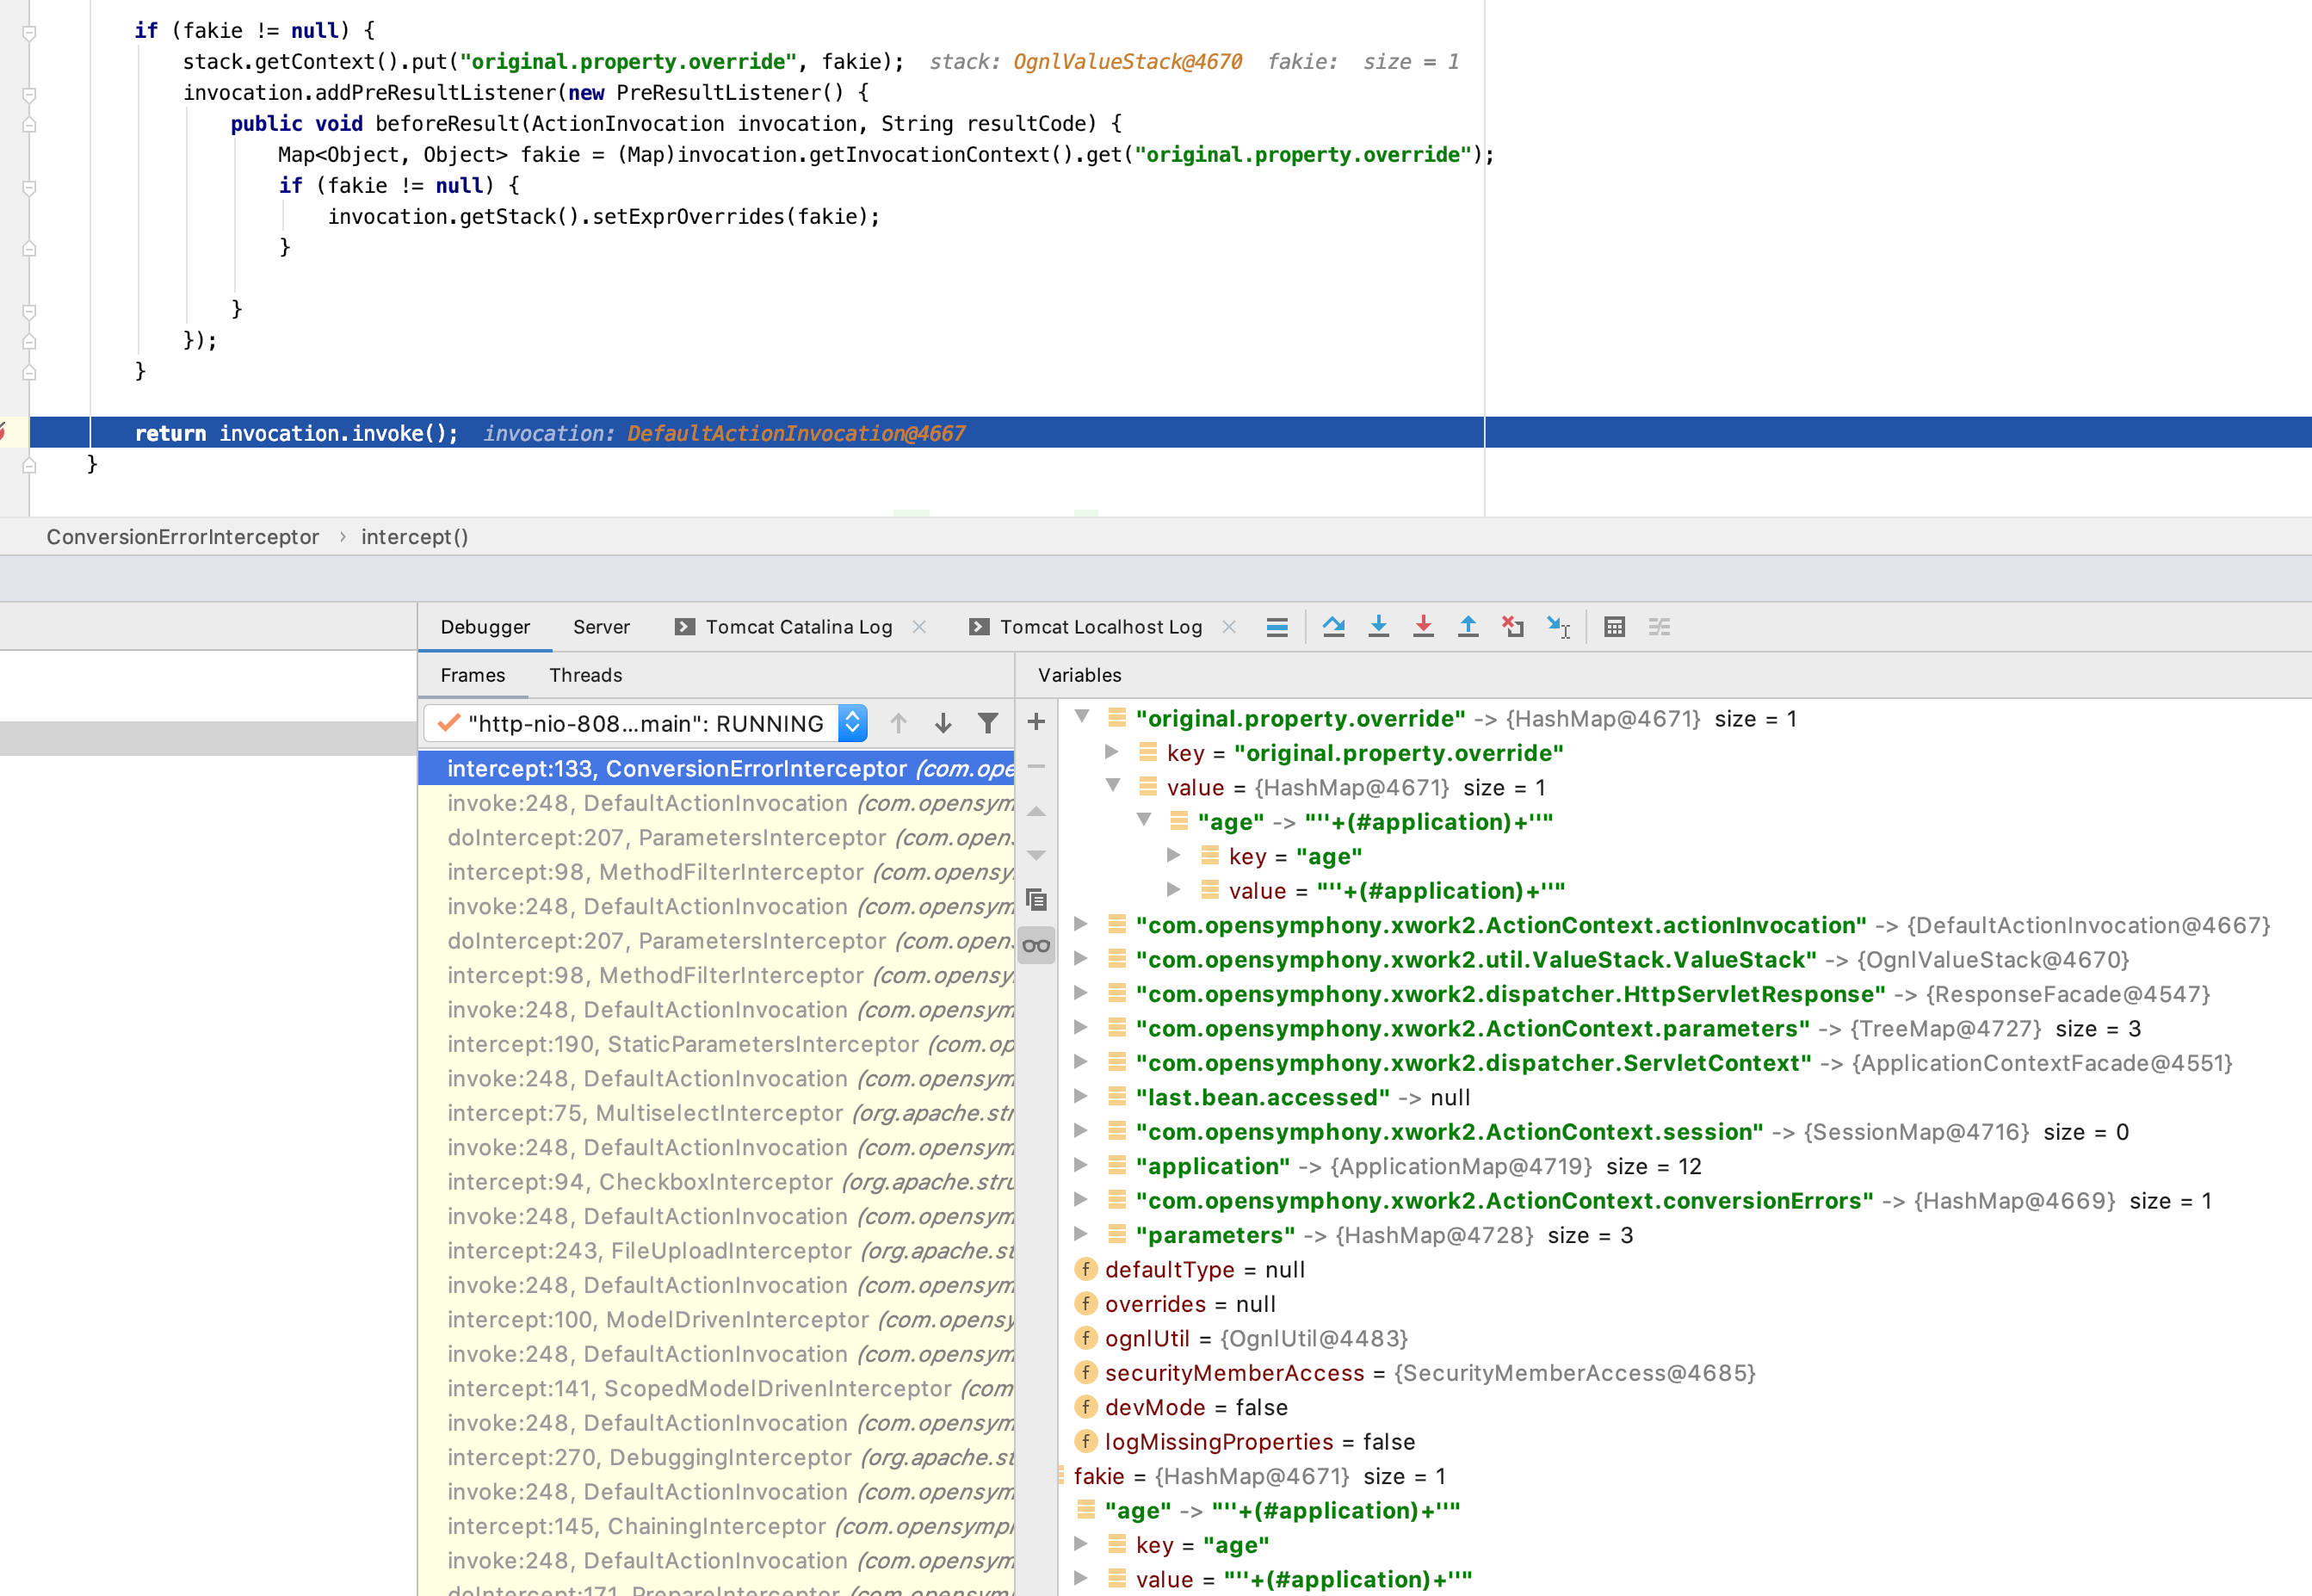Select the ognlUtil field variable
The height and width of the screenshot is (1596, 2312).
pyautogui.click(x=1241, y=1338)
